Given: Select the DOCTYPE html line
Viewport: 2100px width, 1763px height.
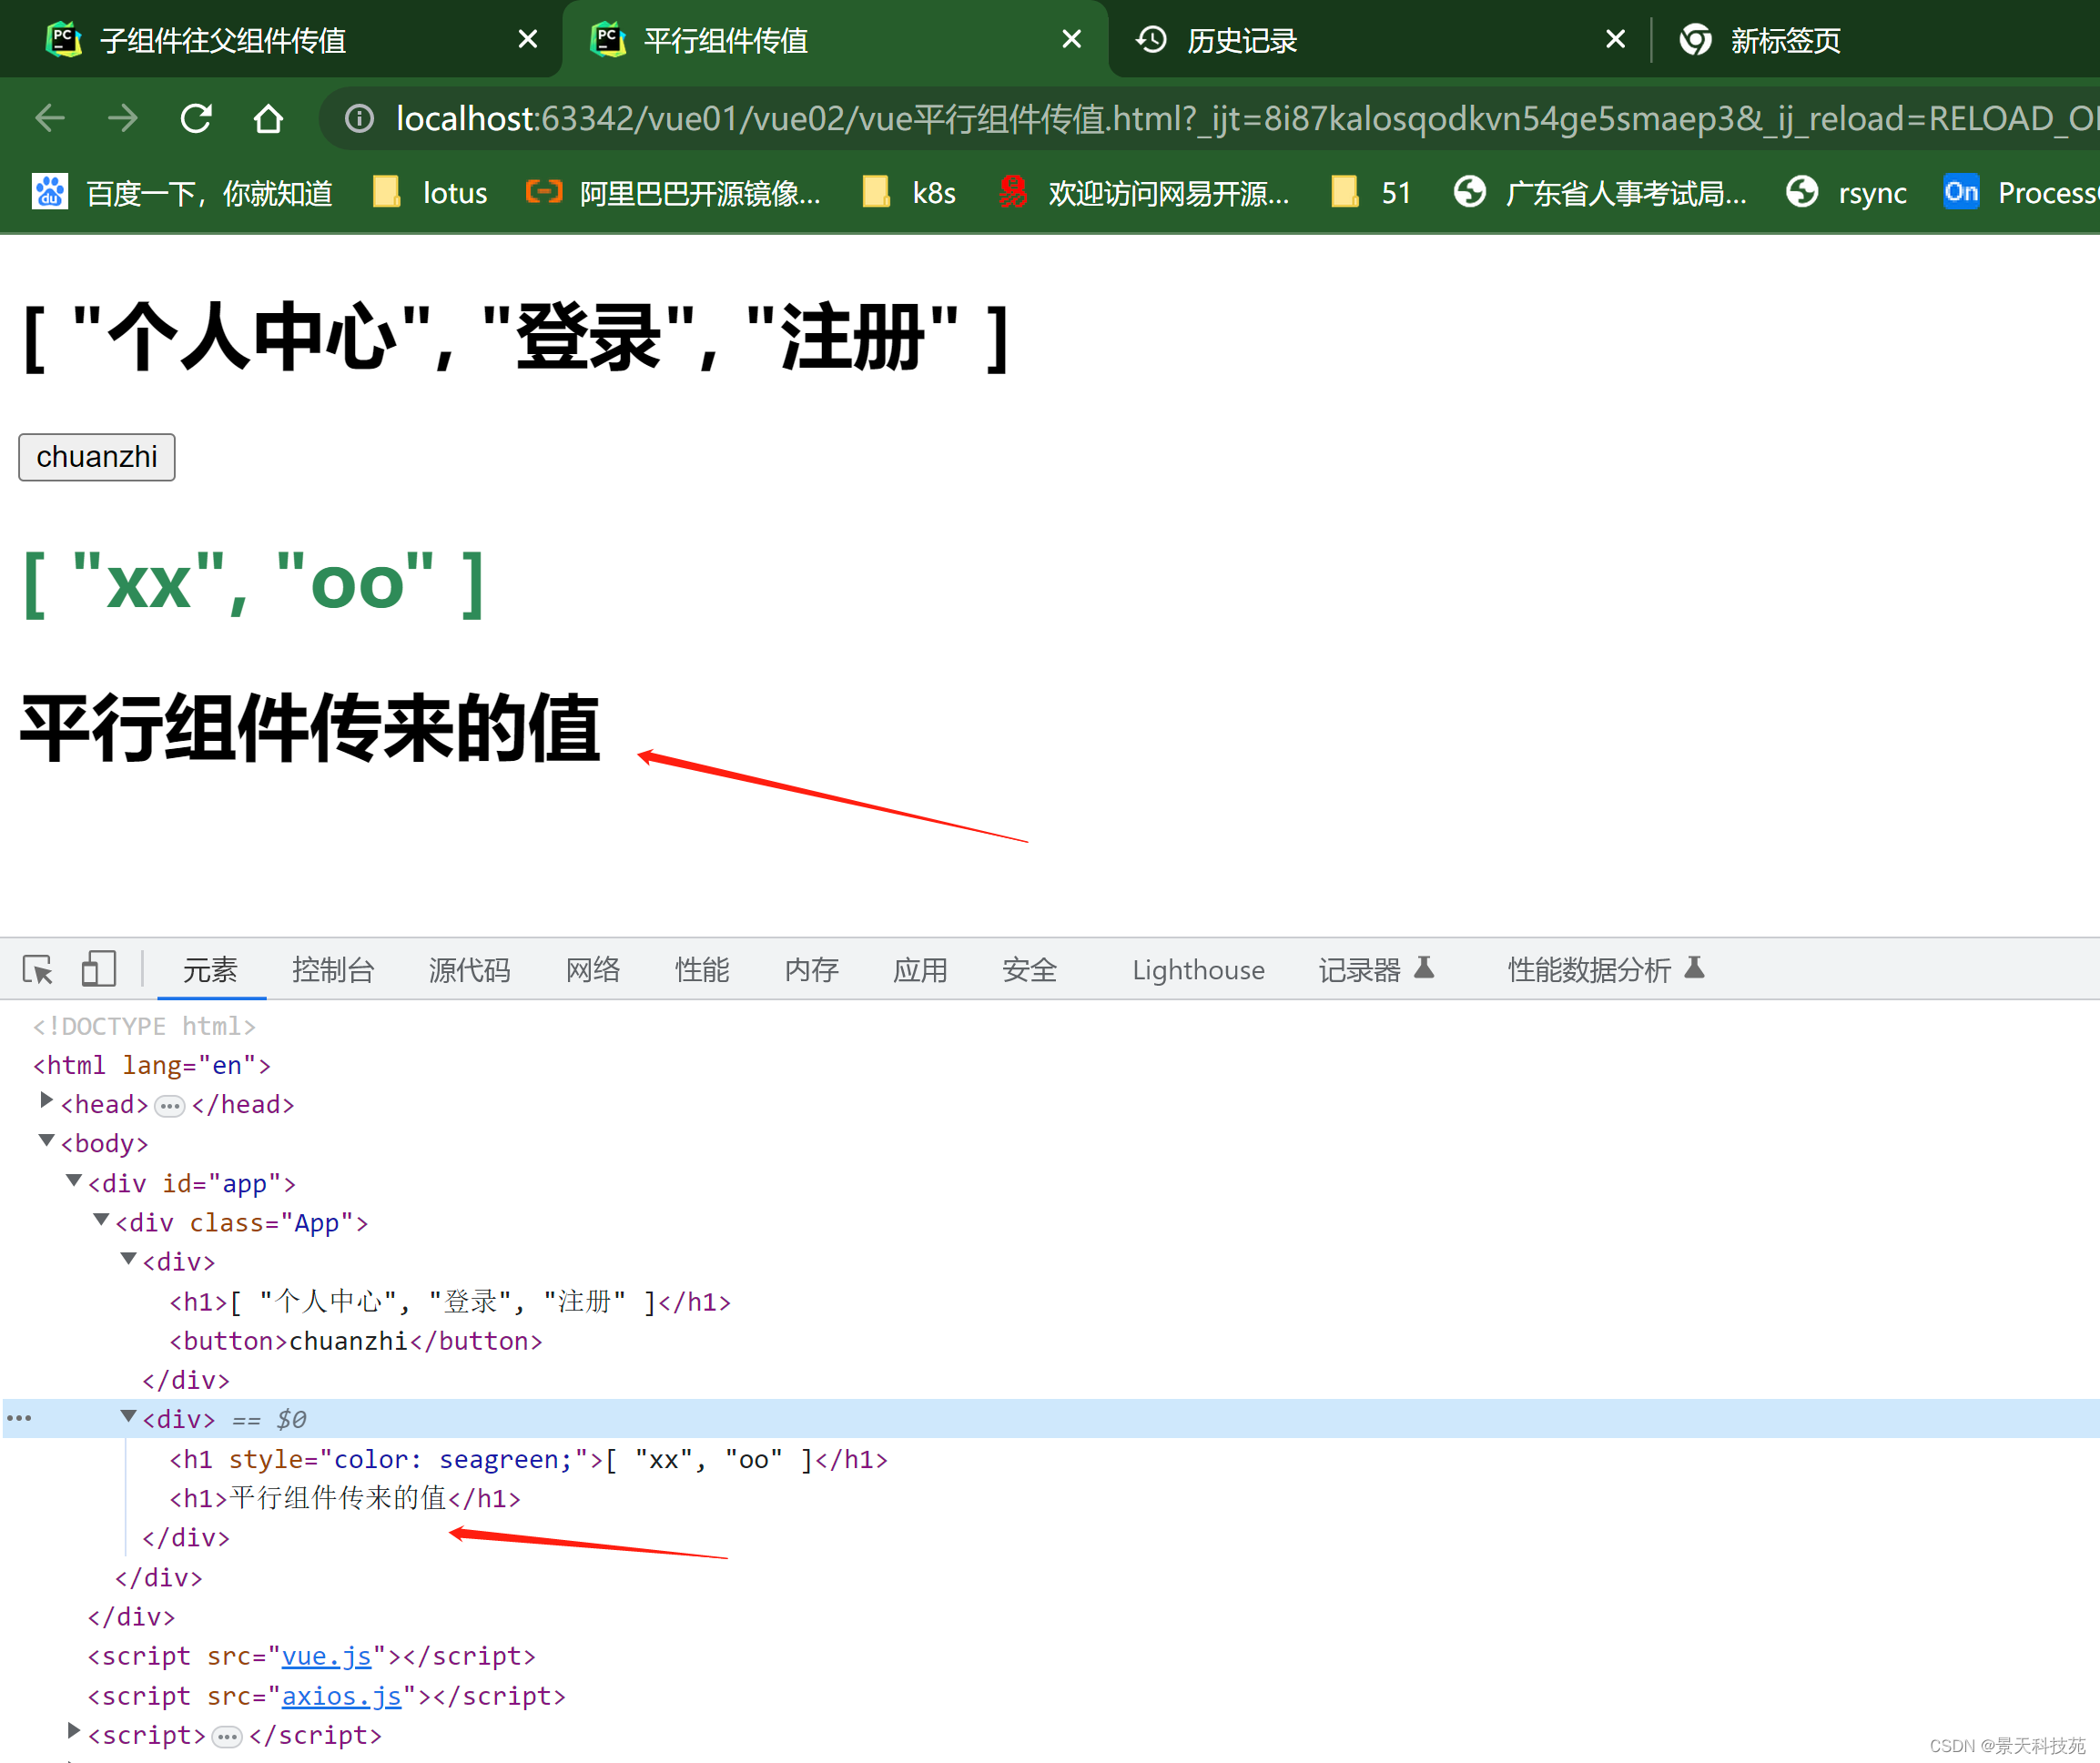Looking at the screenshot, I should click(x=144, y=1026).
